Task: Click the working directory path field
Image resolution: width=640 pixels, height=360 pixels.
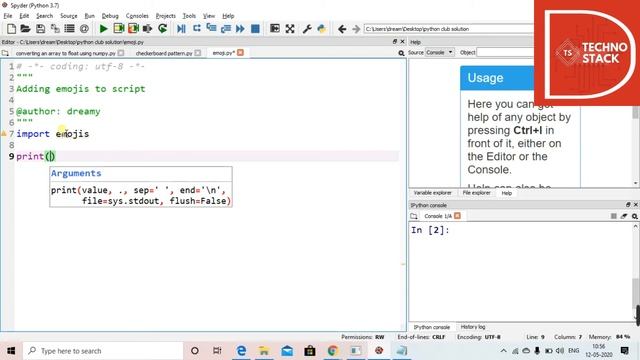Action: click(x=449, y=29)
